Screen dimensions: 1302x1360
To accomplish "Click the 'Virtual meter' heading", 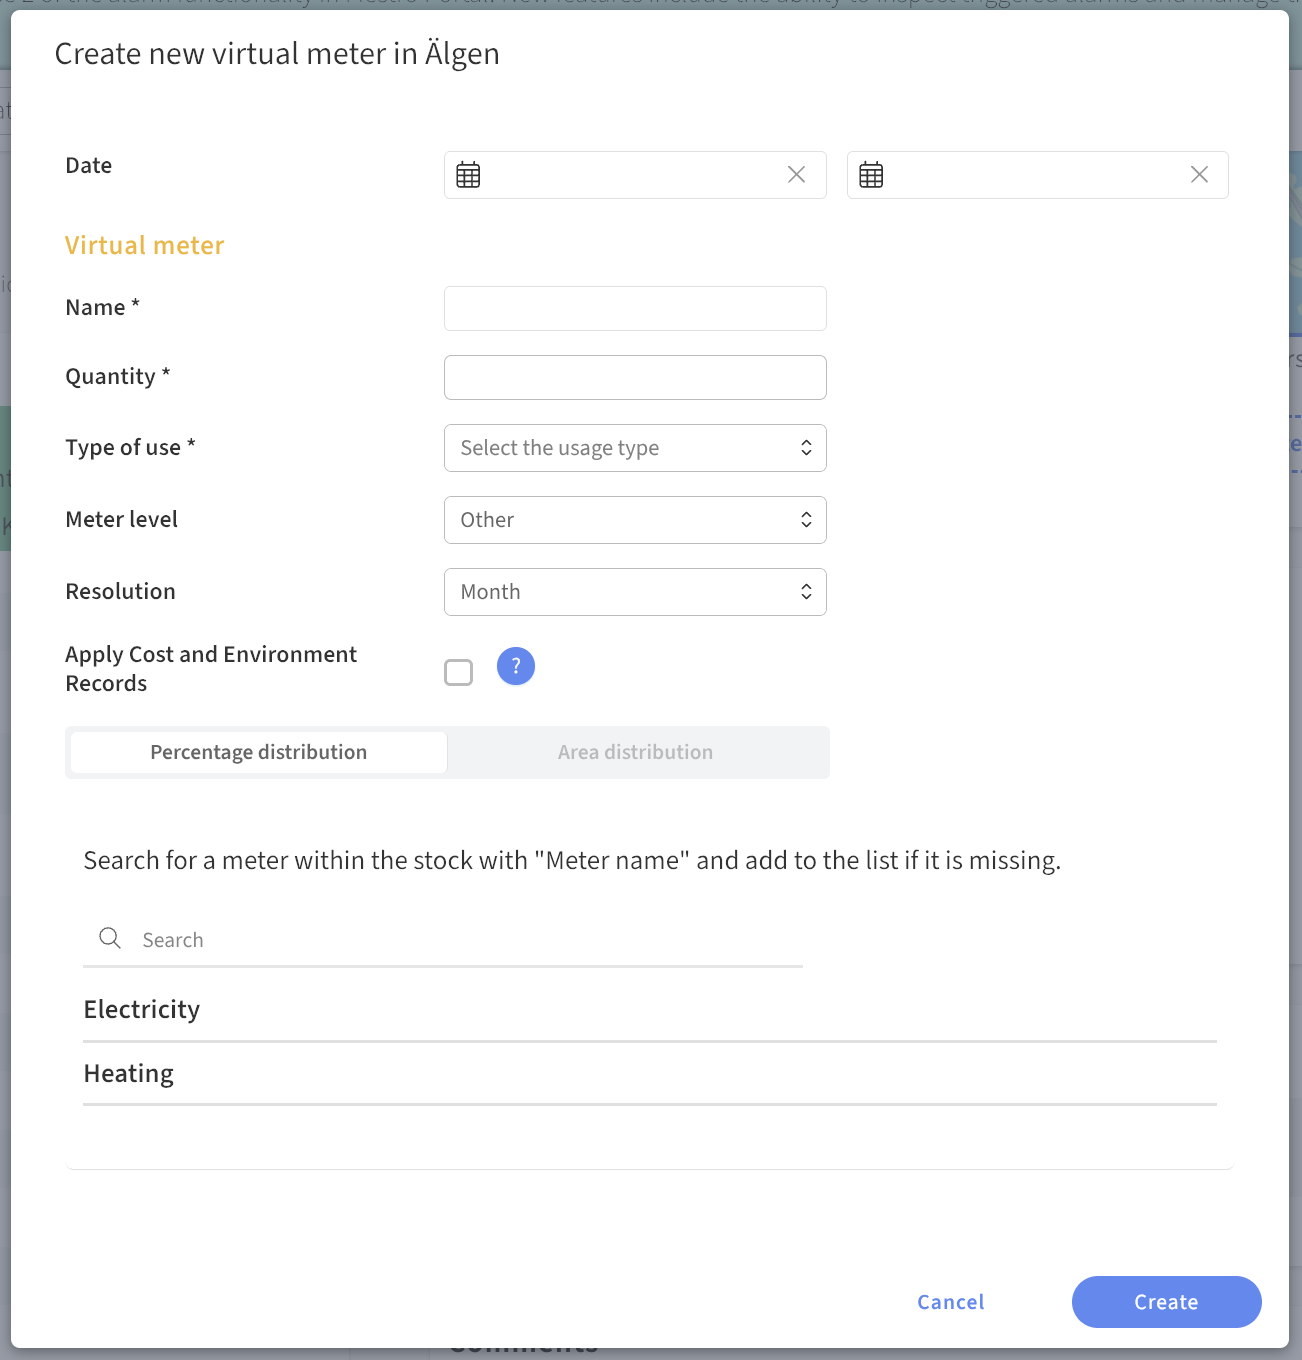I will pos(145,246).
